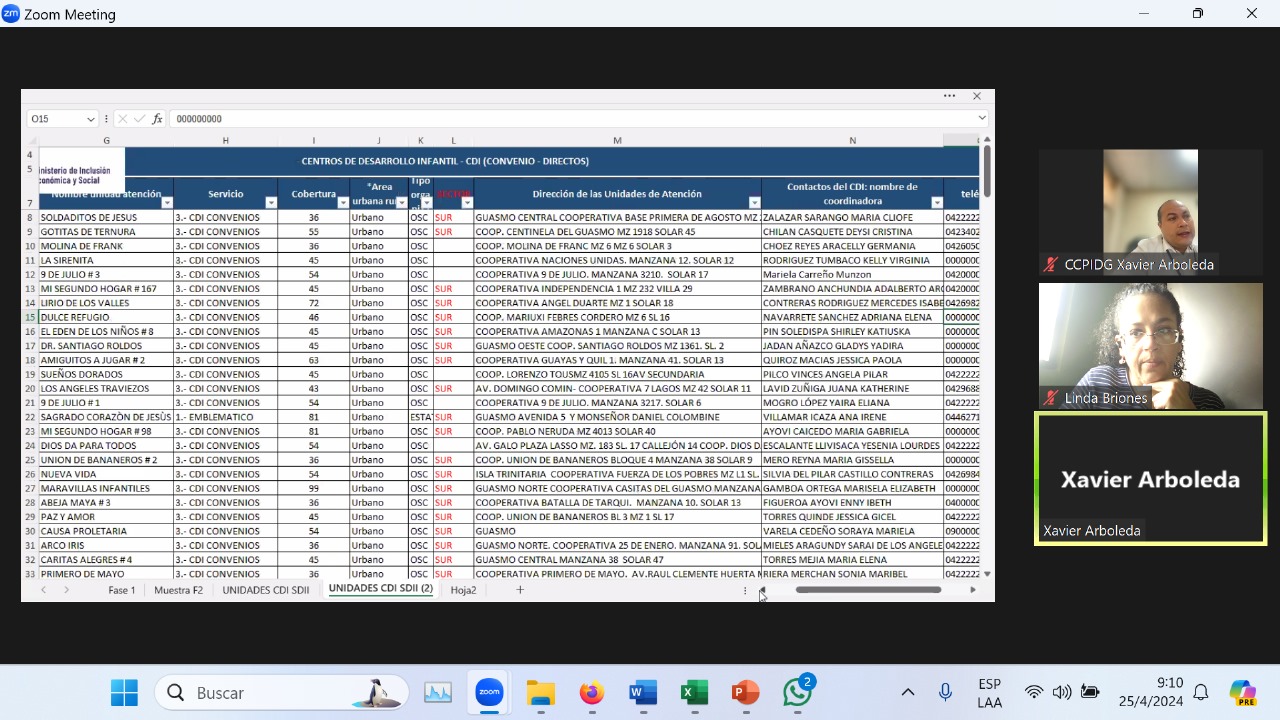Click the add new sheet plus icon

click(x=520, y=590)
